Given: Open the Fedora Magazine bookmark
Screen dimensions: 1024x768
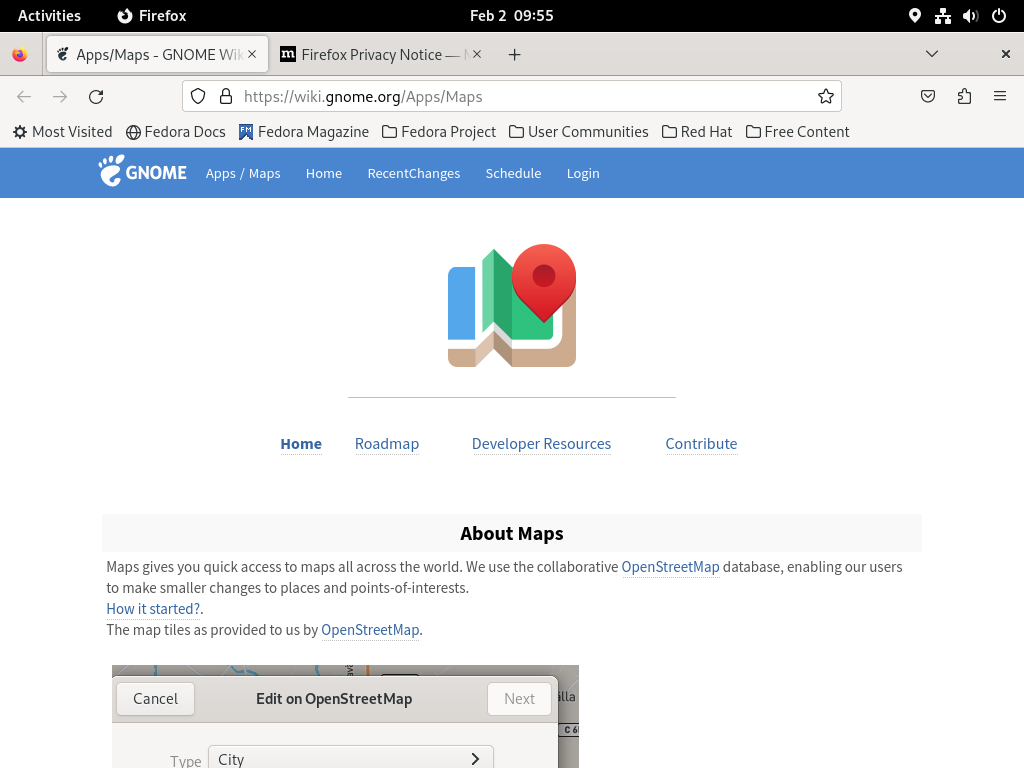Looking at the screenshot, I should coord(304,132).
